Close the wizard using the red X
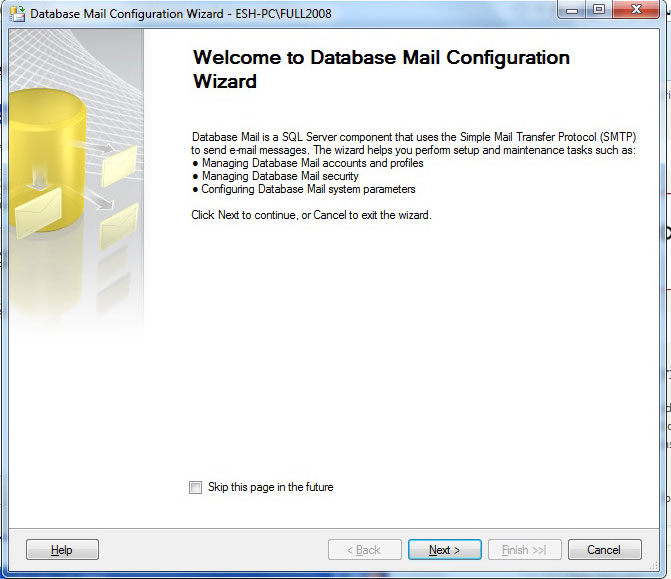This screenshot has width=671, height=579. [636, 11]
